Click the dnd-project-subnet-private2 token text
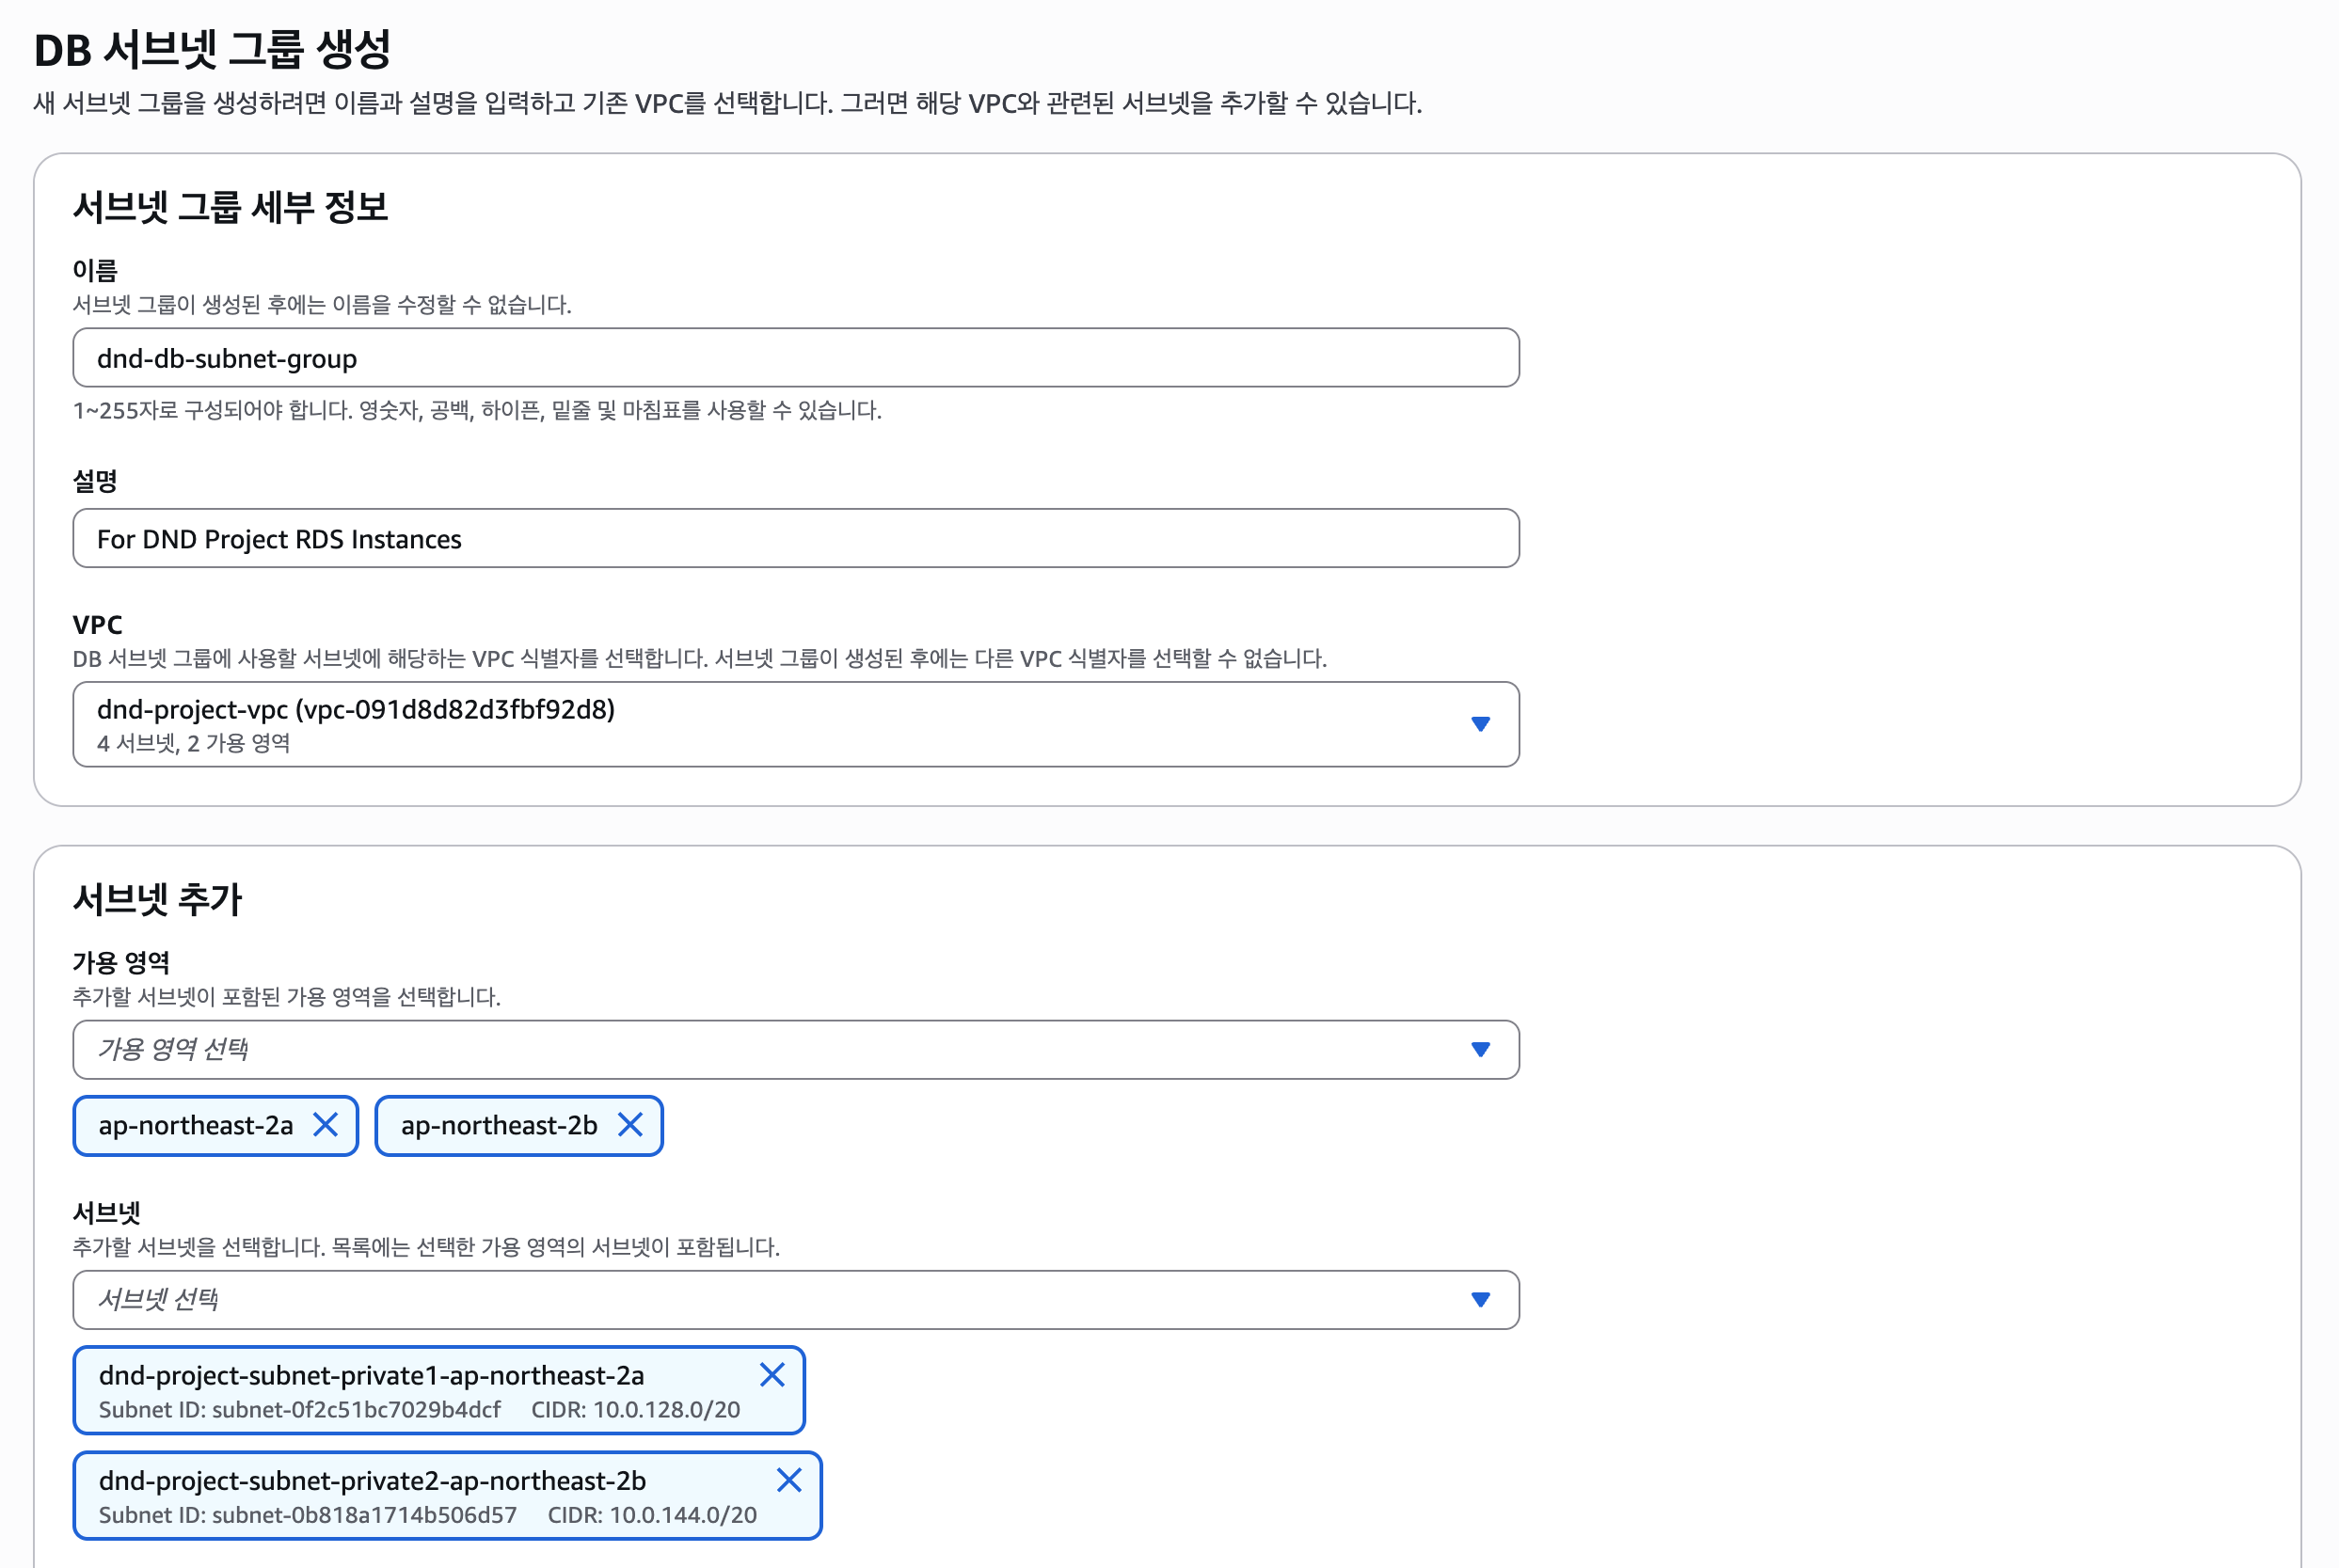 pyautogui.click(x=372, y=1481)
